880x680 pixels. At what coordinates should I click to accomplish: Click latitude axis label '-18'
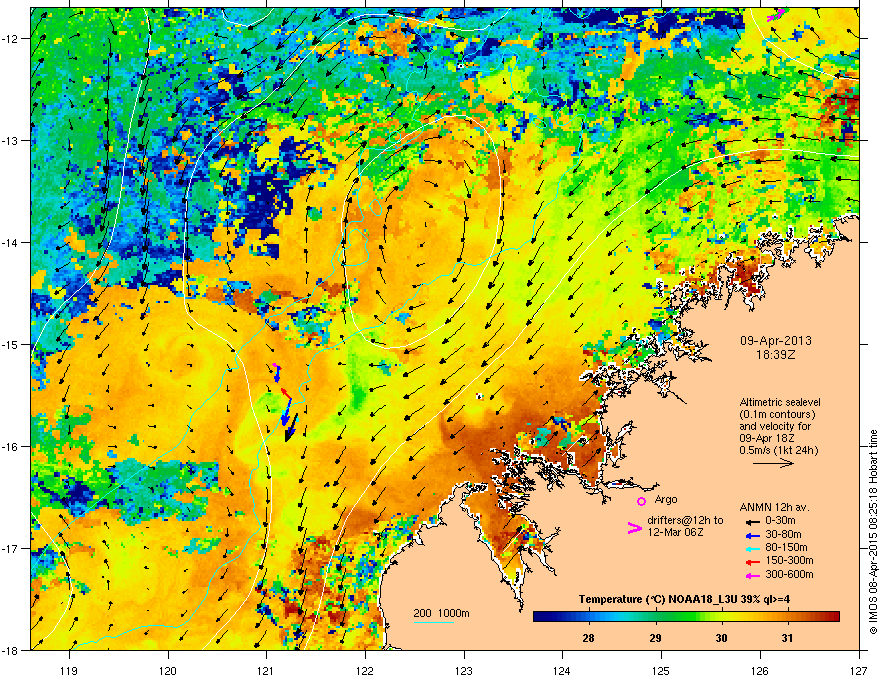click(x=11, y=651)
